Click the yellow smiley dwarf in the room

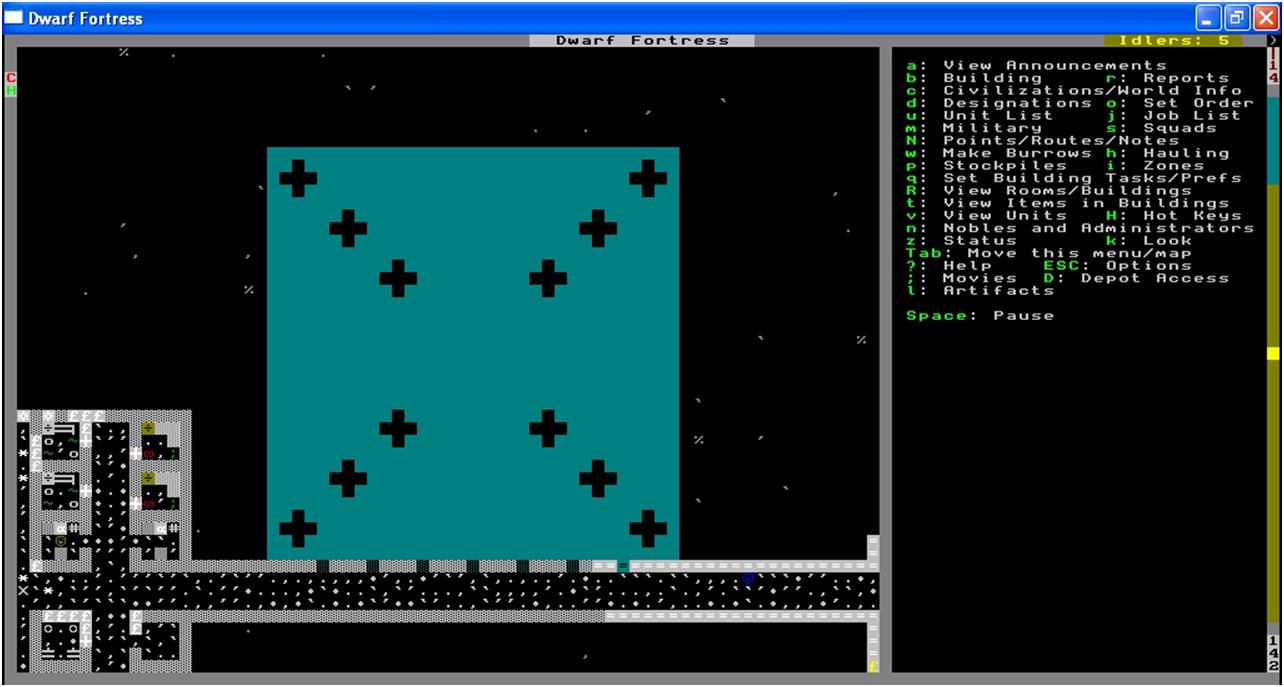(x=61, y=541)
